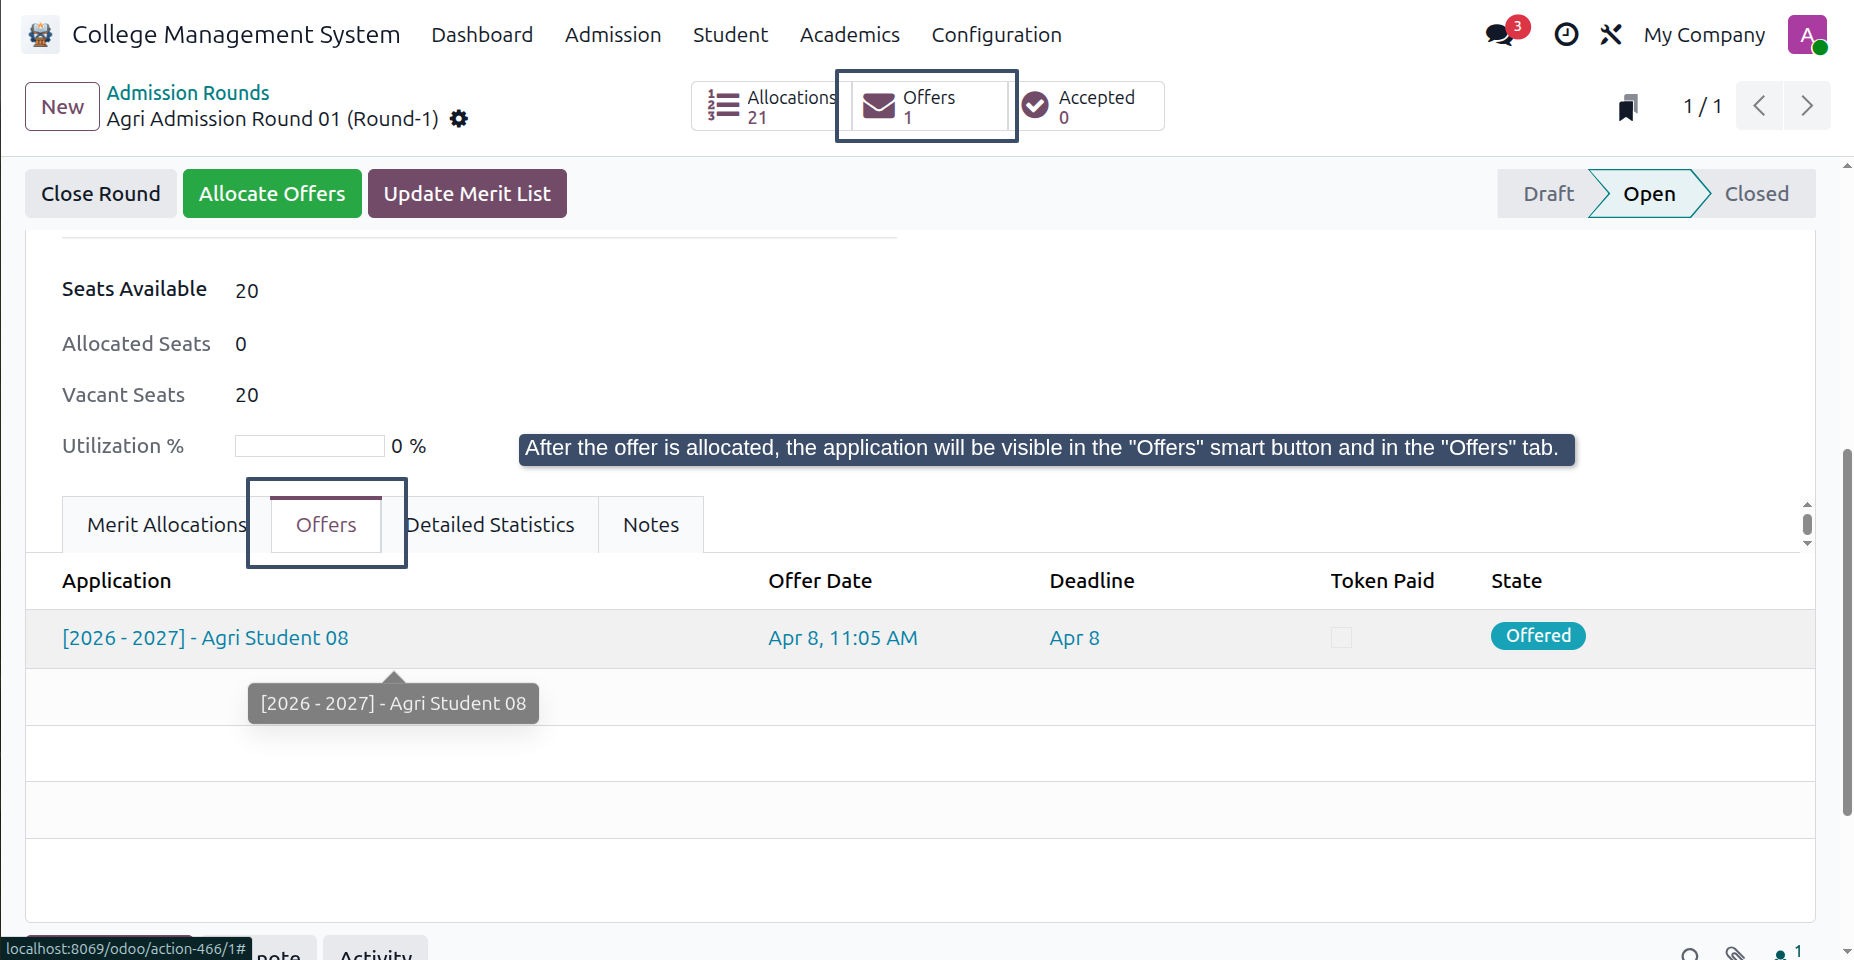Open the Dashboard menu
Screen dimensions: 1854x960
point(482,35)
